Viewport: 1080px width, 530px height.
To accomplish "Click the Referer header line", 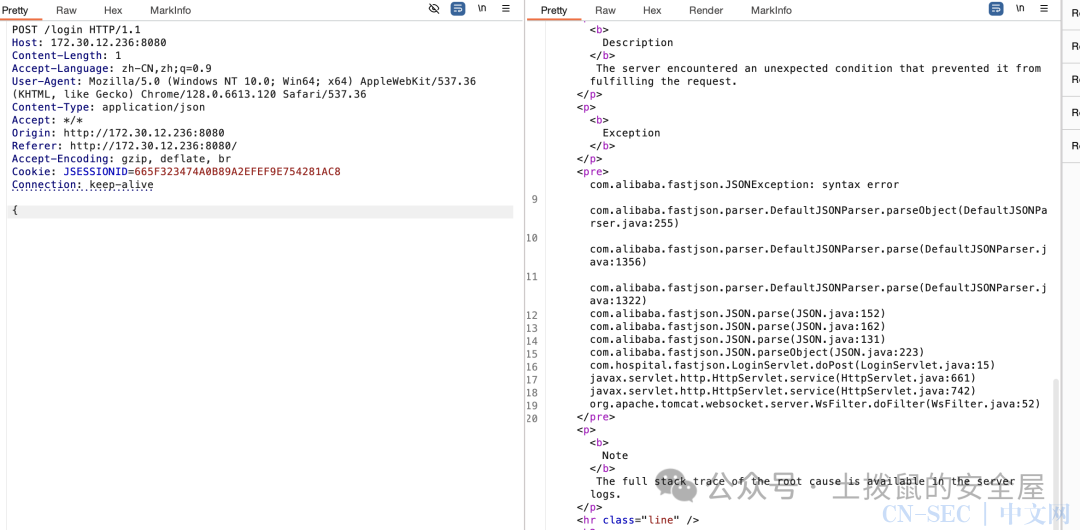I will click(x=125, y=146).
